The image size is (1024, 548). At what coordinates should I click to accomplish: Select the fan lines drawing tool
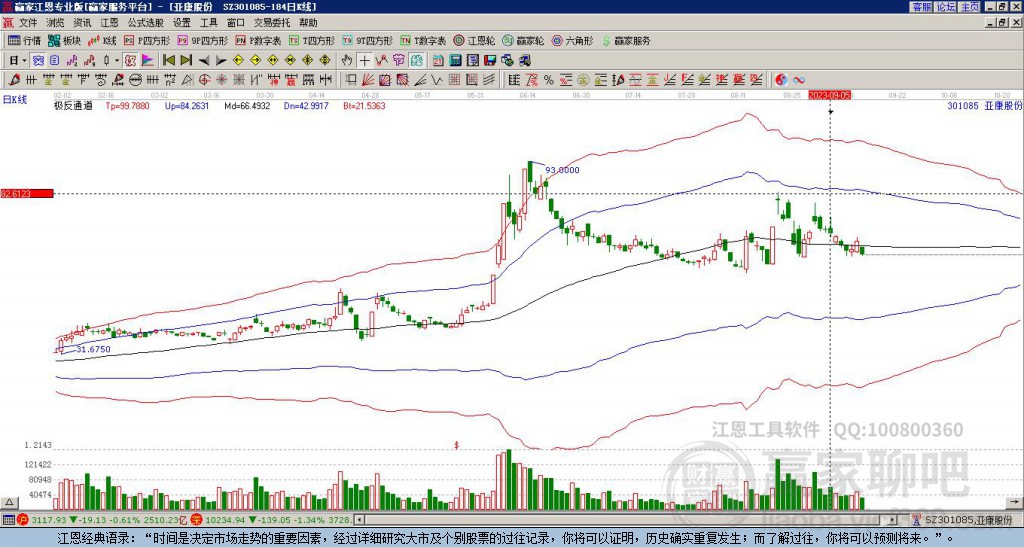368,80
